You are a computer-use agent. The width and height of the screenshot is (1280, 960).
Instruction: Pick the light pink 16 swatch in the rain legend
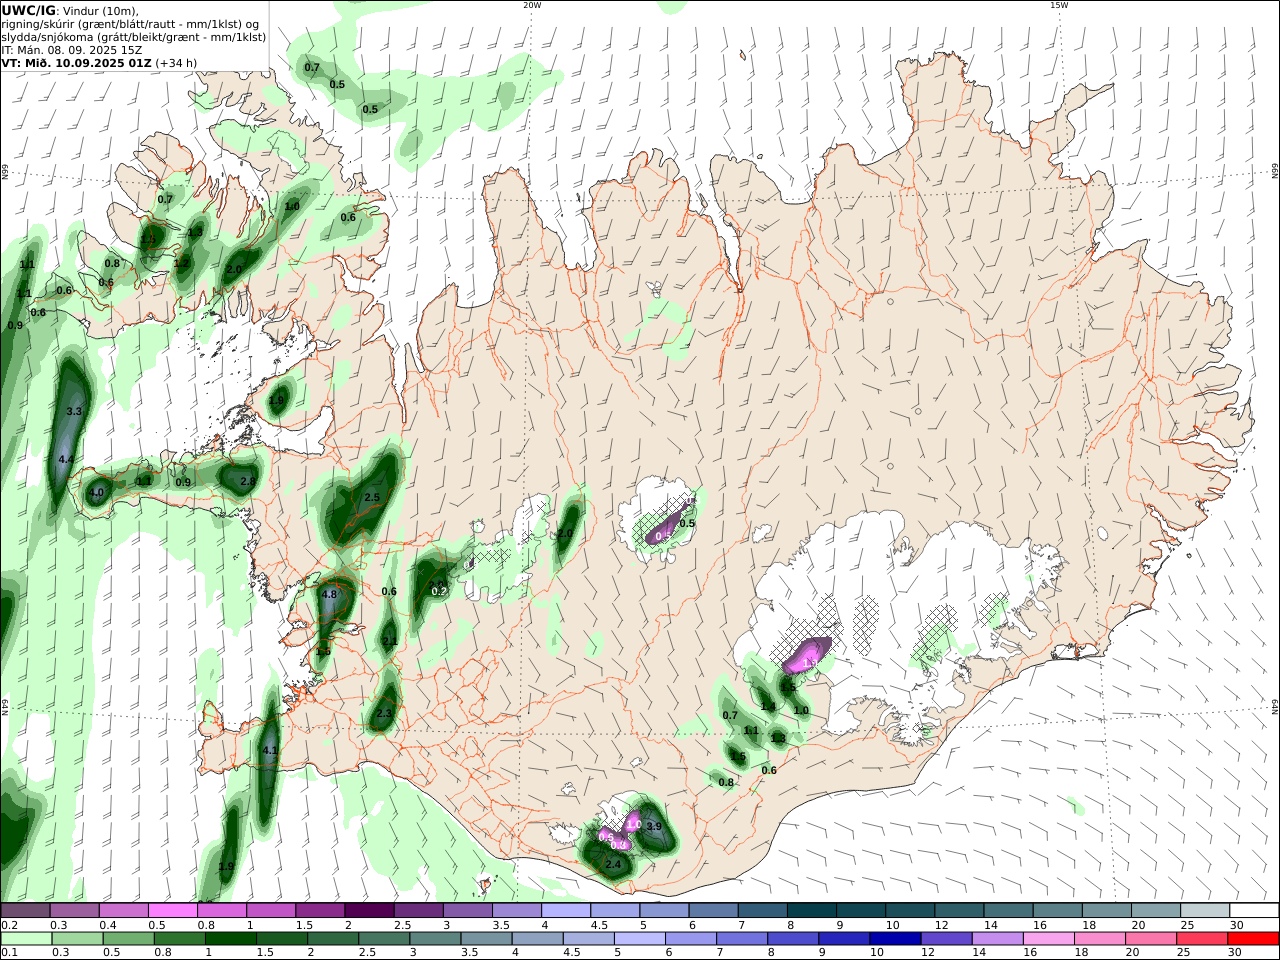click(x=1048, y=939)
